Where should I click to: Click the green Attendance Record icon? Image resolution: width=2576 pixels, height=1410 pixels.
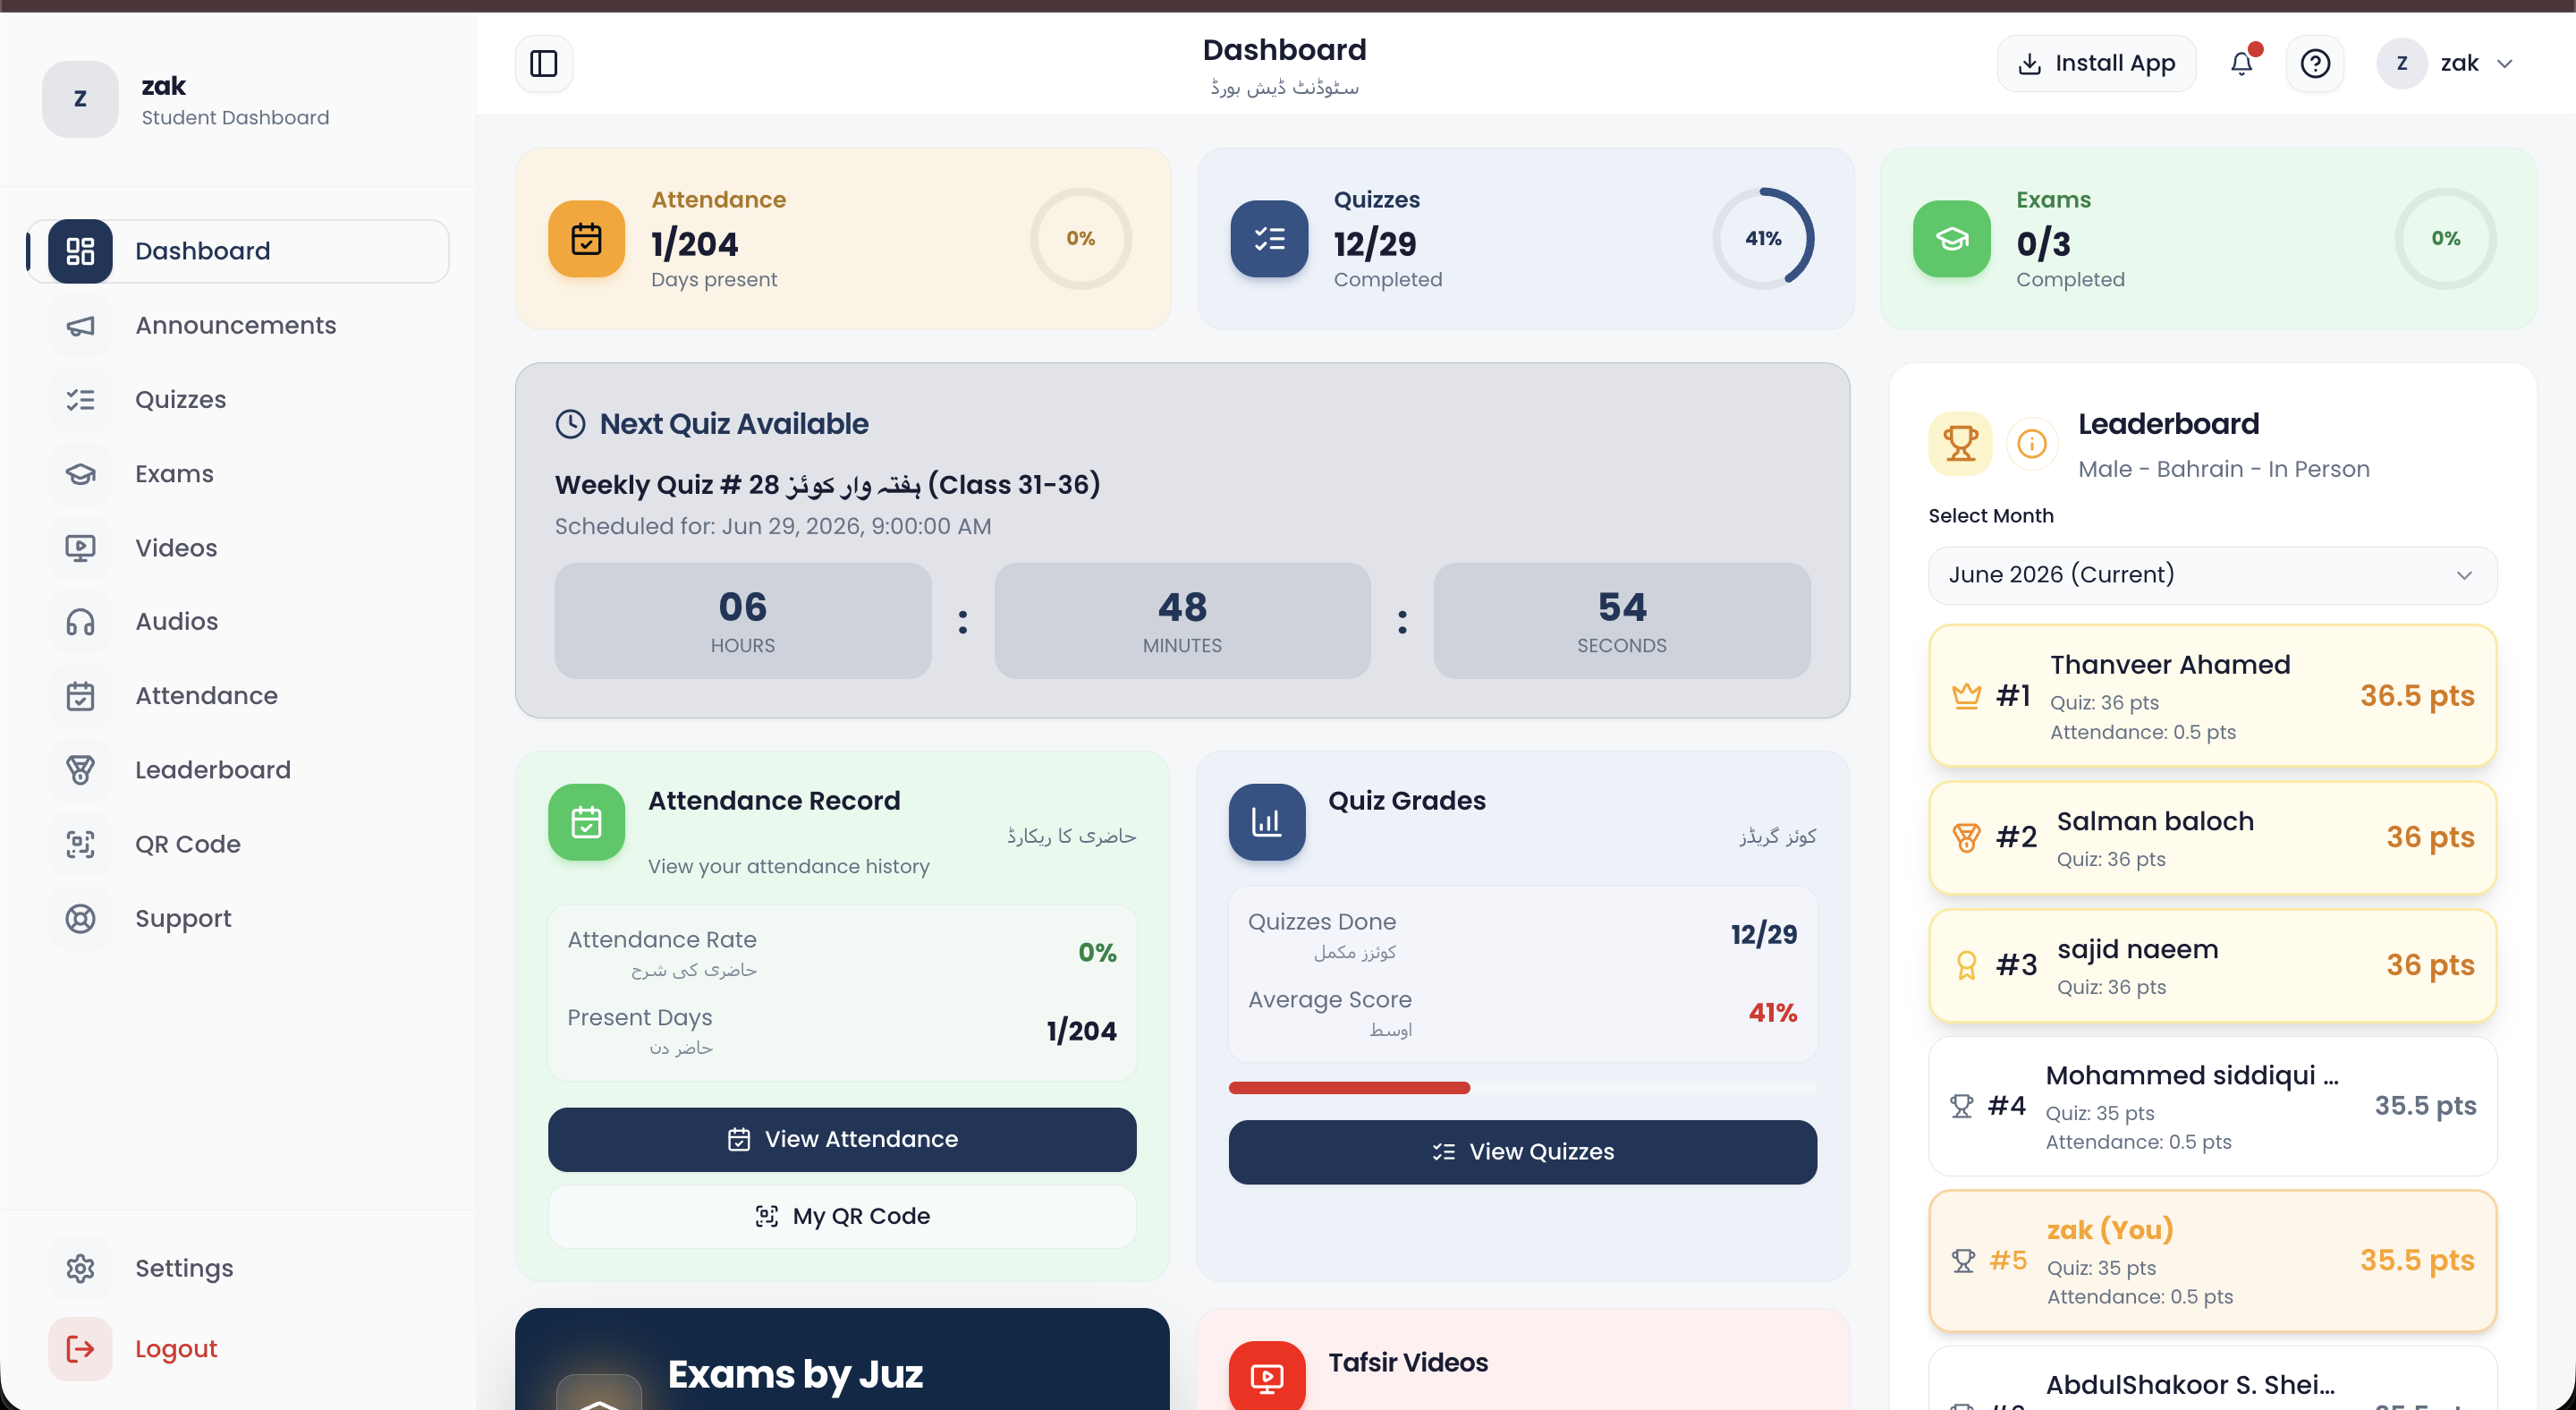[586, 822]
